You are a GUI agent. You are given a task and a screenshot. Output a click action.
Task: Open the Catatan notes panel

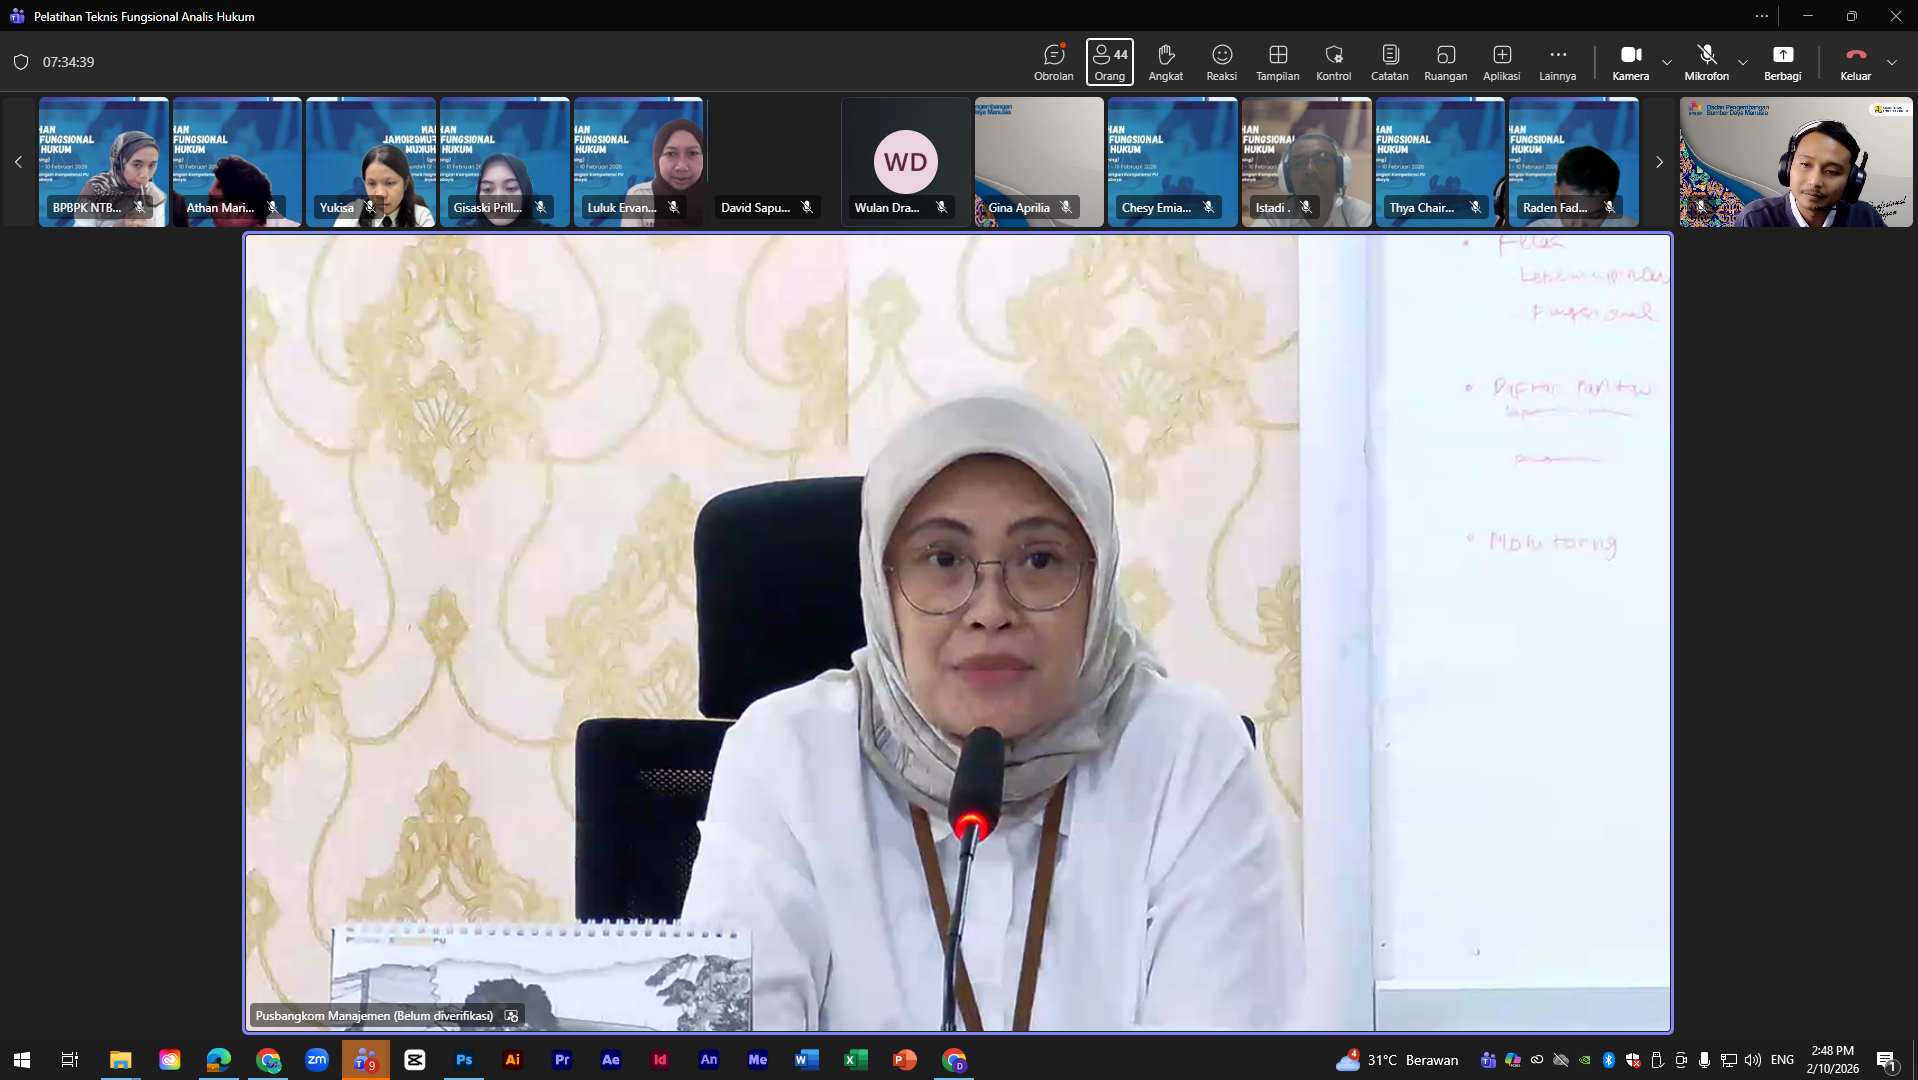(x=1389, y=62)
